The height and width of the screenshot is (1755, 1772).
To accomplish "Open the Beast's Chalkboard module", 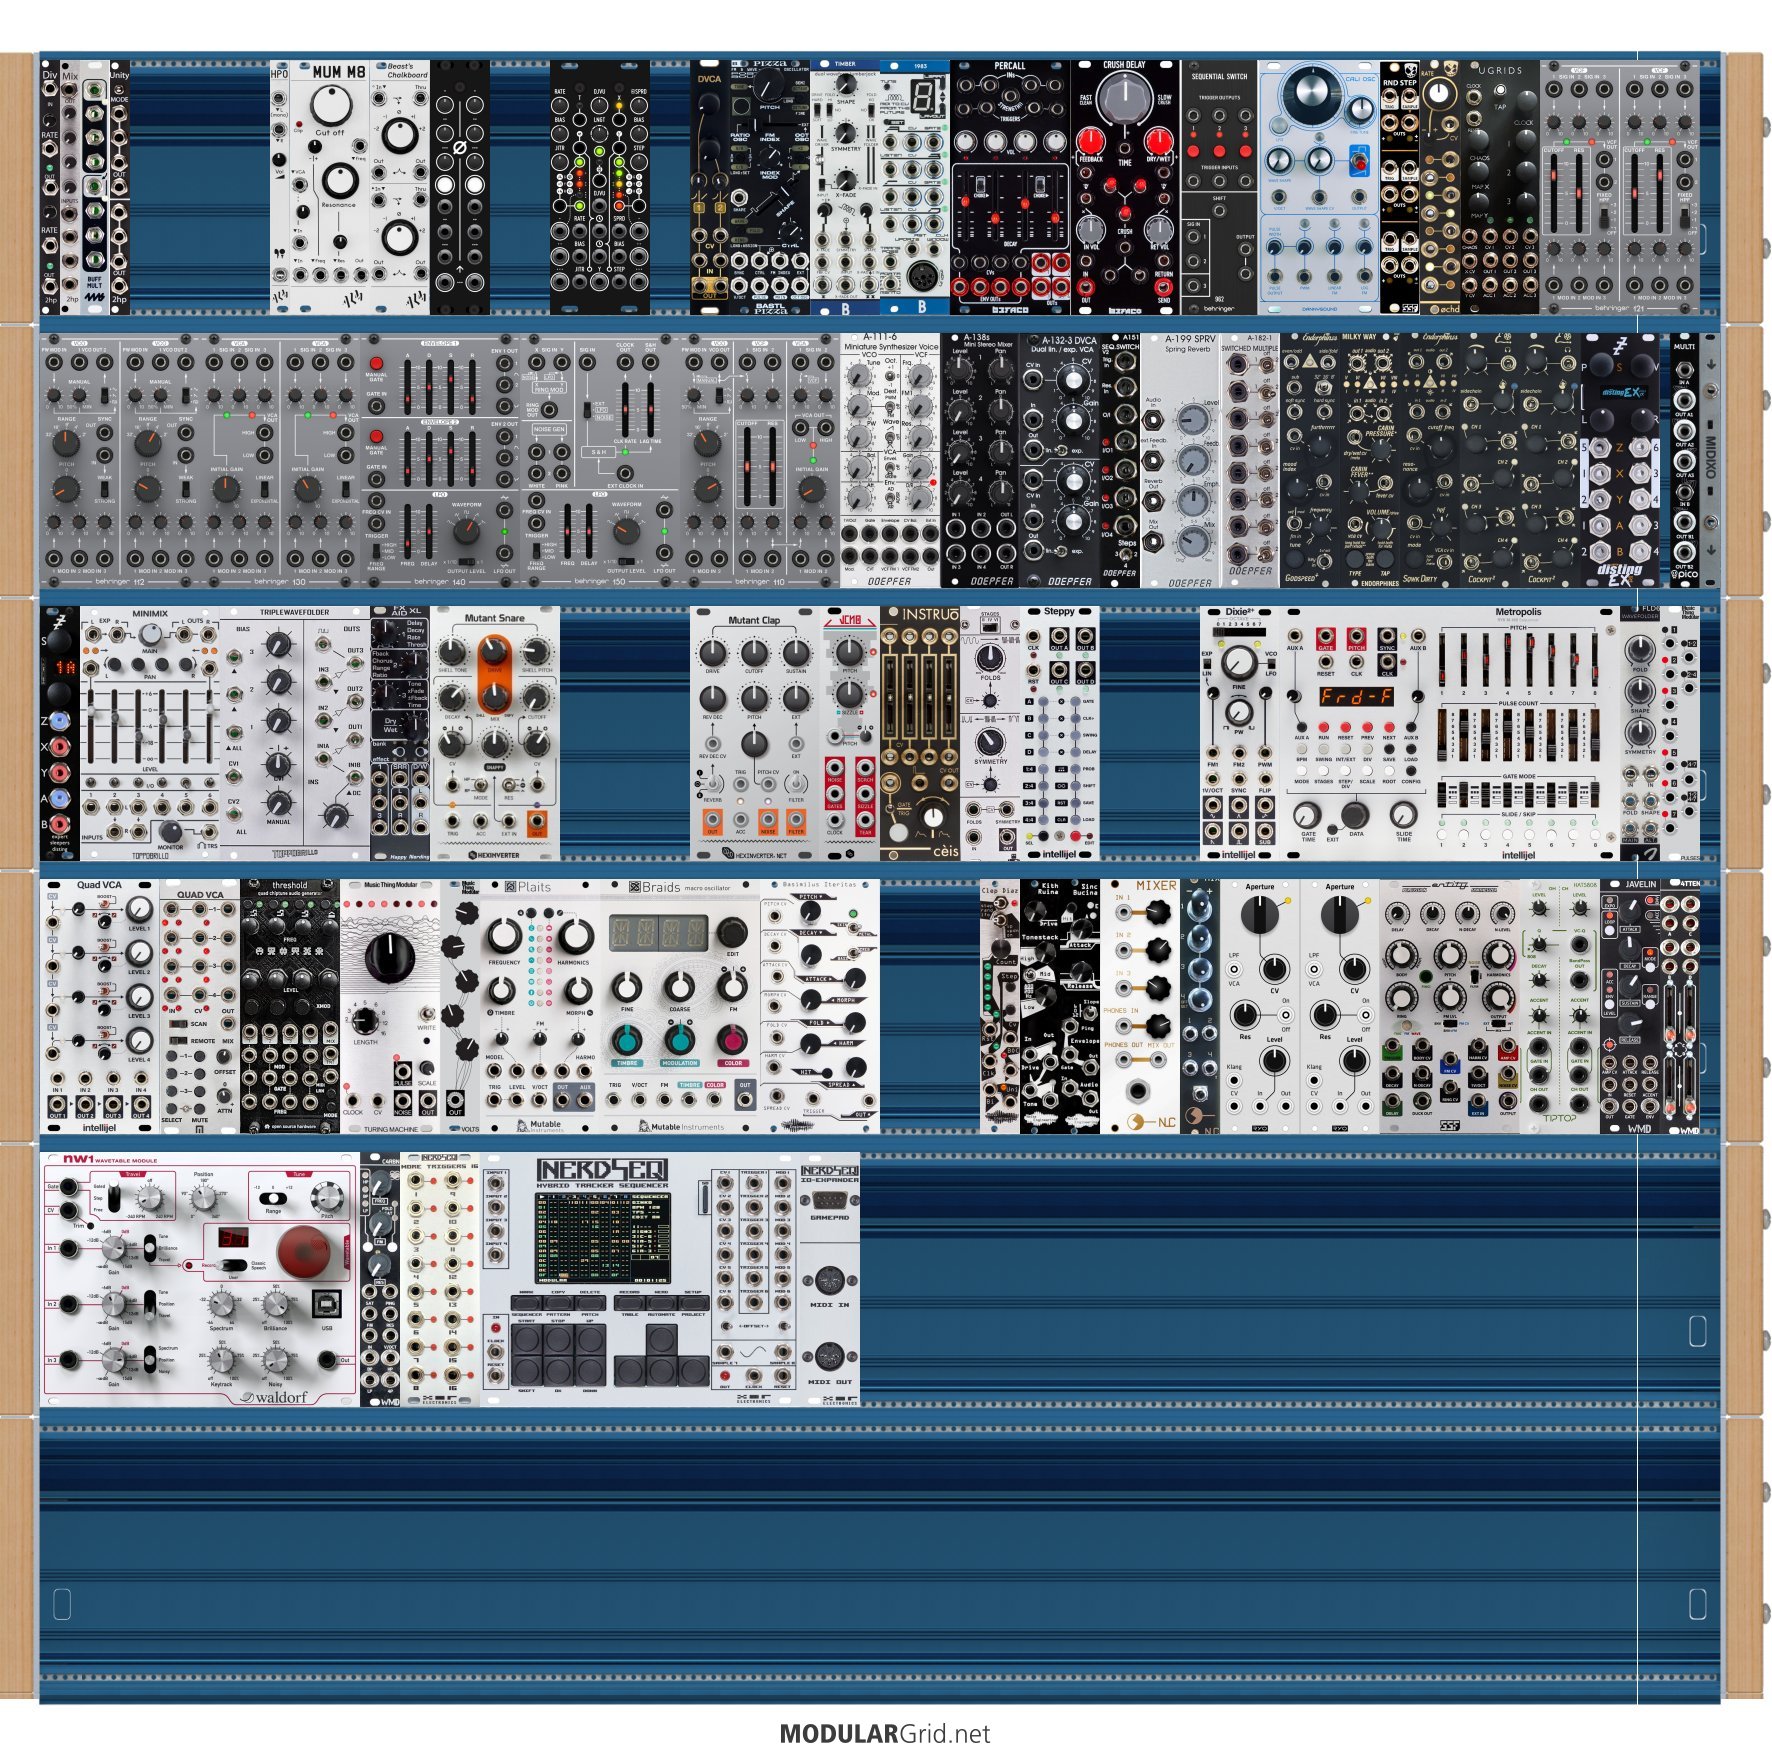I will [400, 187].
